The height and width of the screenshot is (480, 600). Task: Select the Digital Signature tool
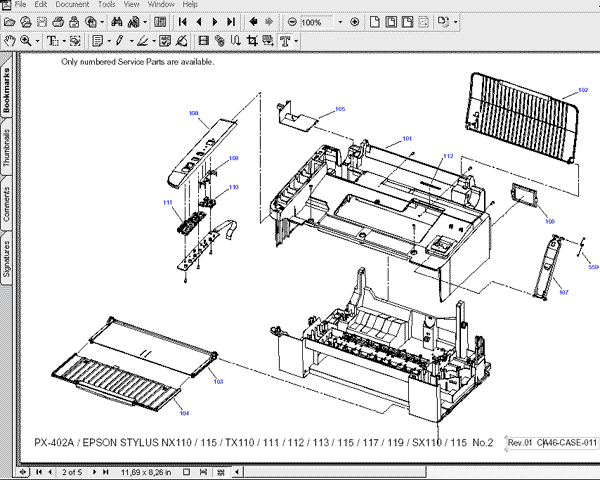[x=181, y=41]
